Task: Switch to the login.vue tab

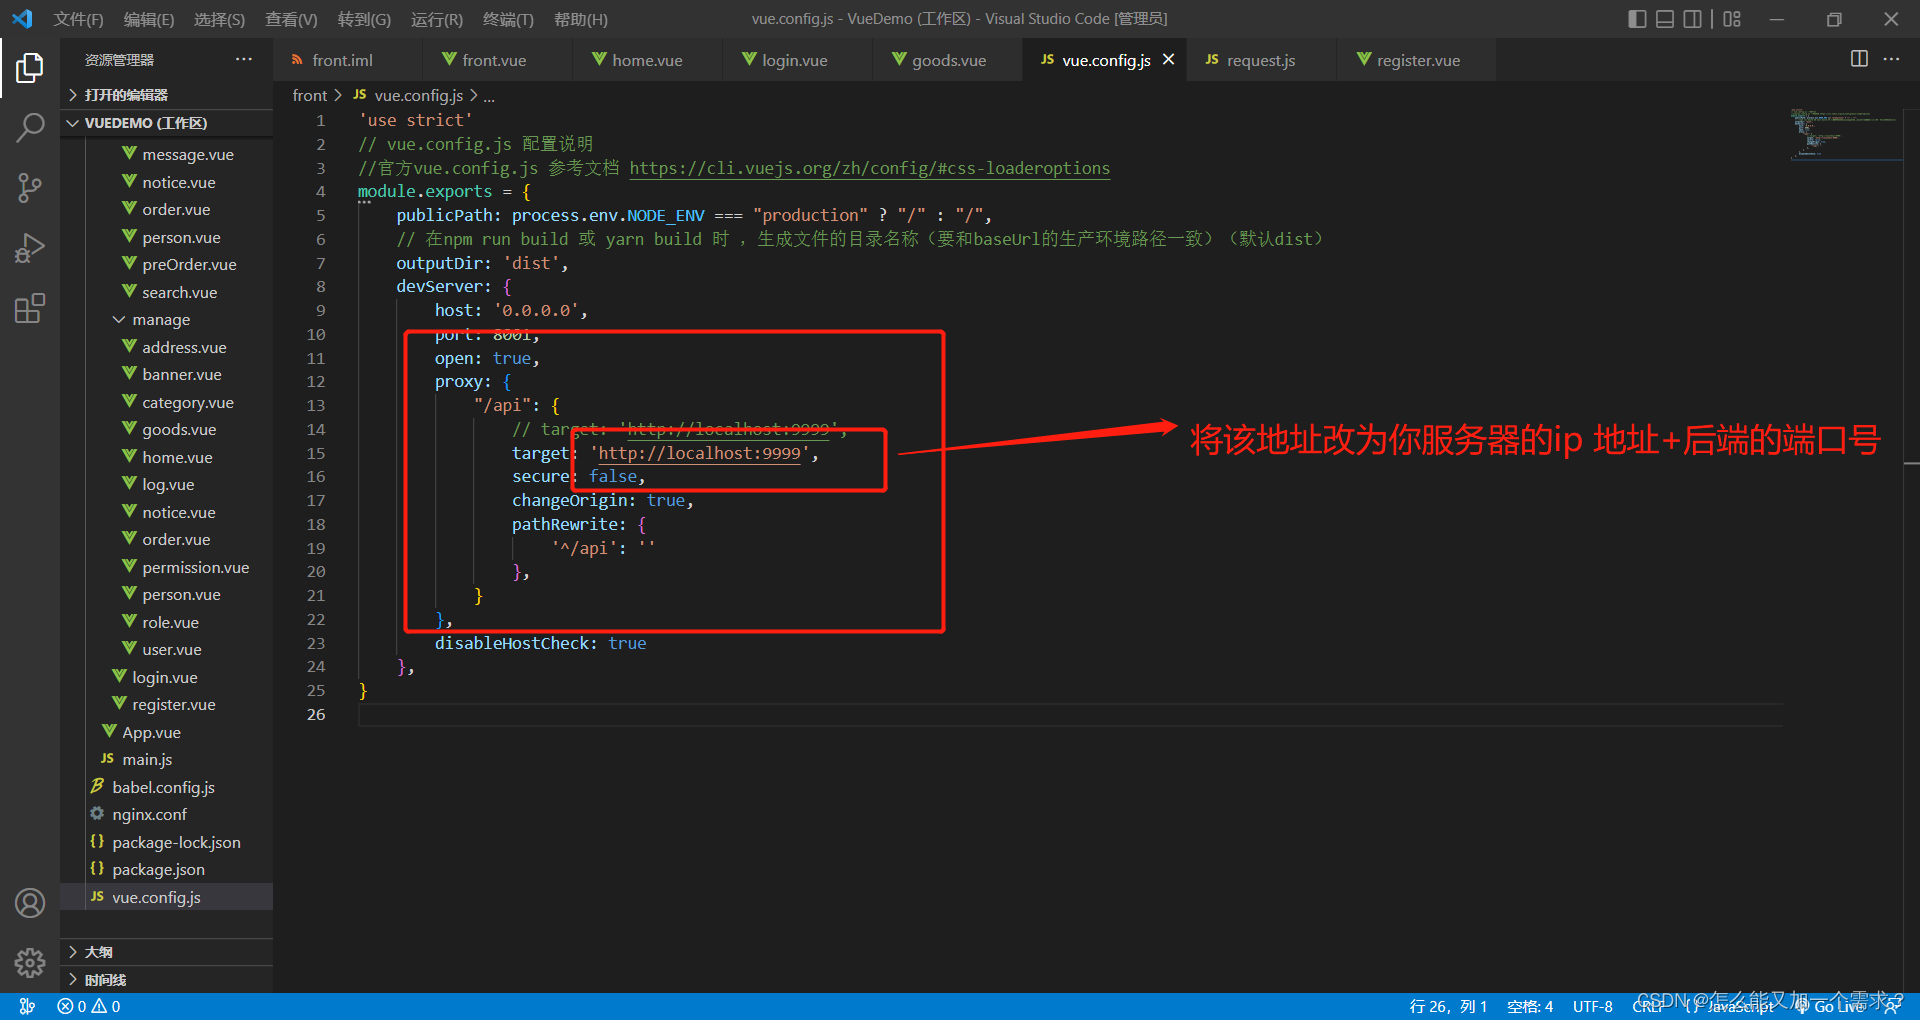Action: click(795, 60)
